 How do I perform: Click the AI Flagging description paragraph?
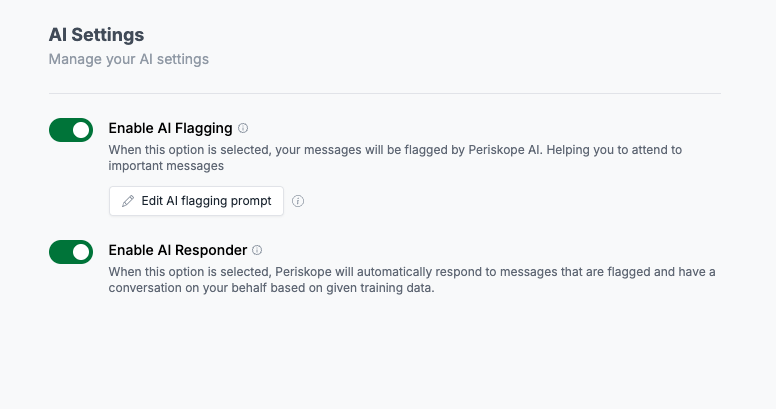click(x=395, y=157)
